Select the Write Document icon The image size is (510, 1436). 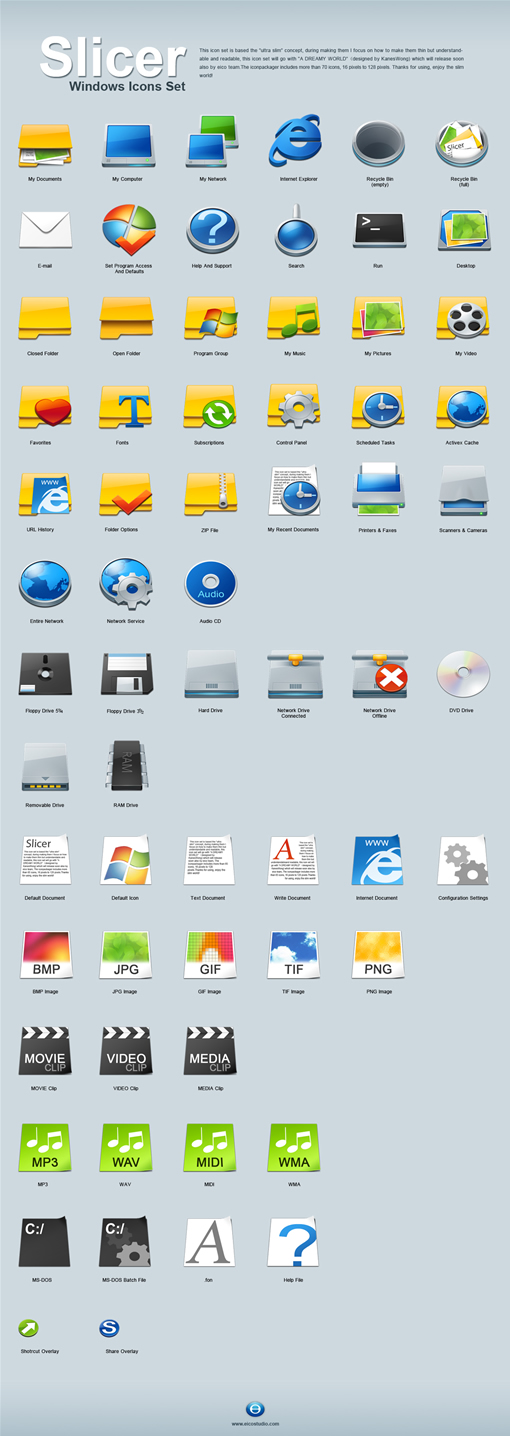pos(293,860)
